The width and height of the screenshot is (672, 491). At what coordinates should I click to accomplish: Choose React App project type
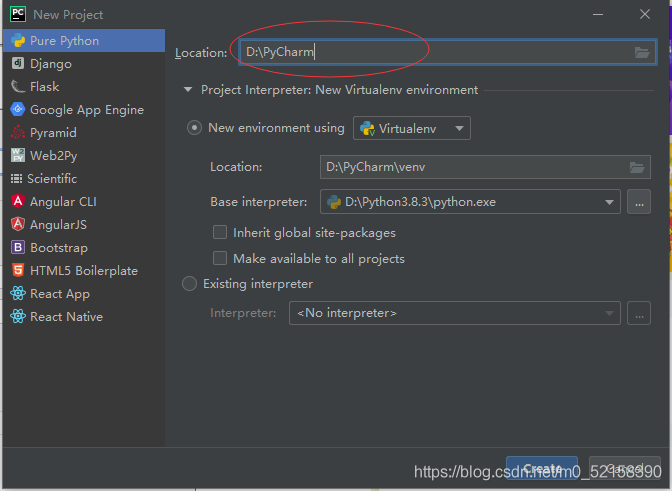coord(84,294)
